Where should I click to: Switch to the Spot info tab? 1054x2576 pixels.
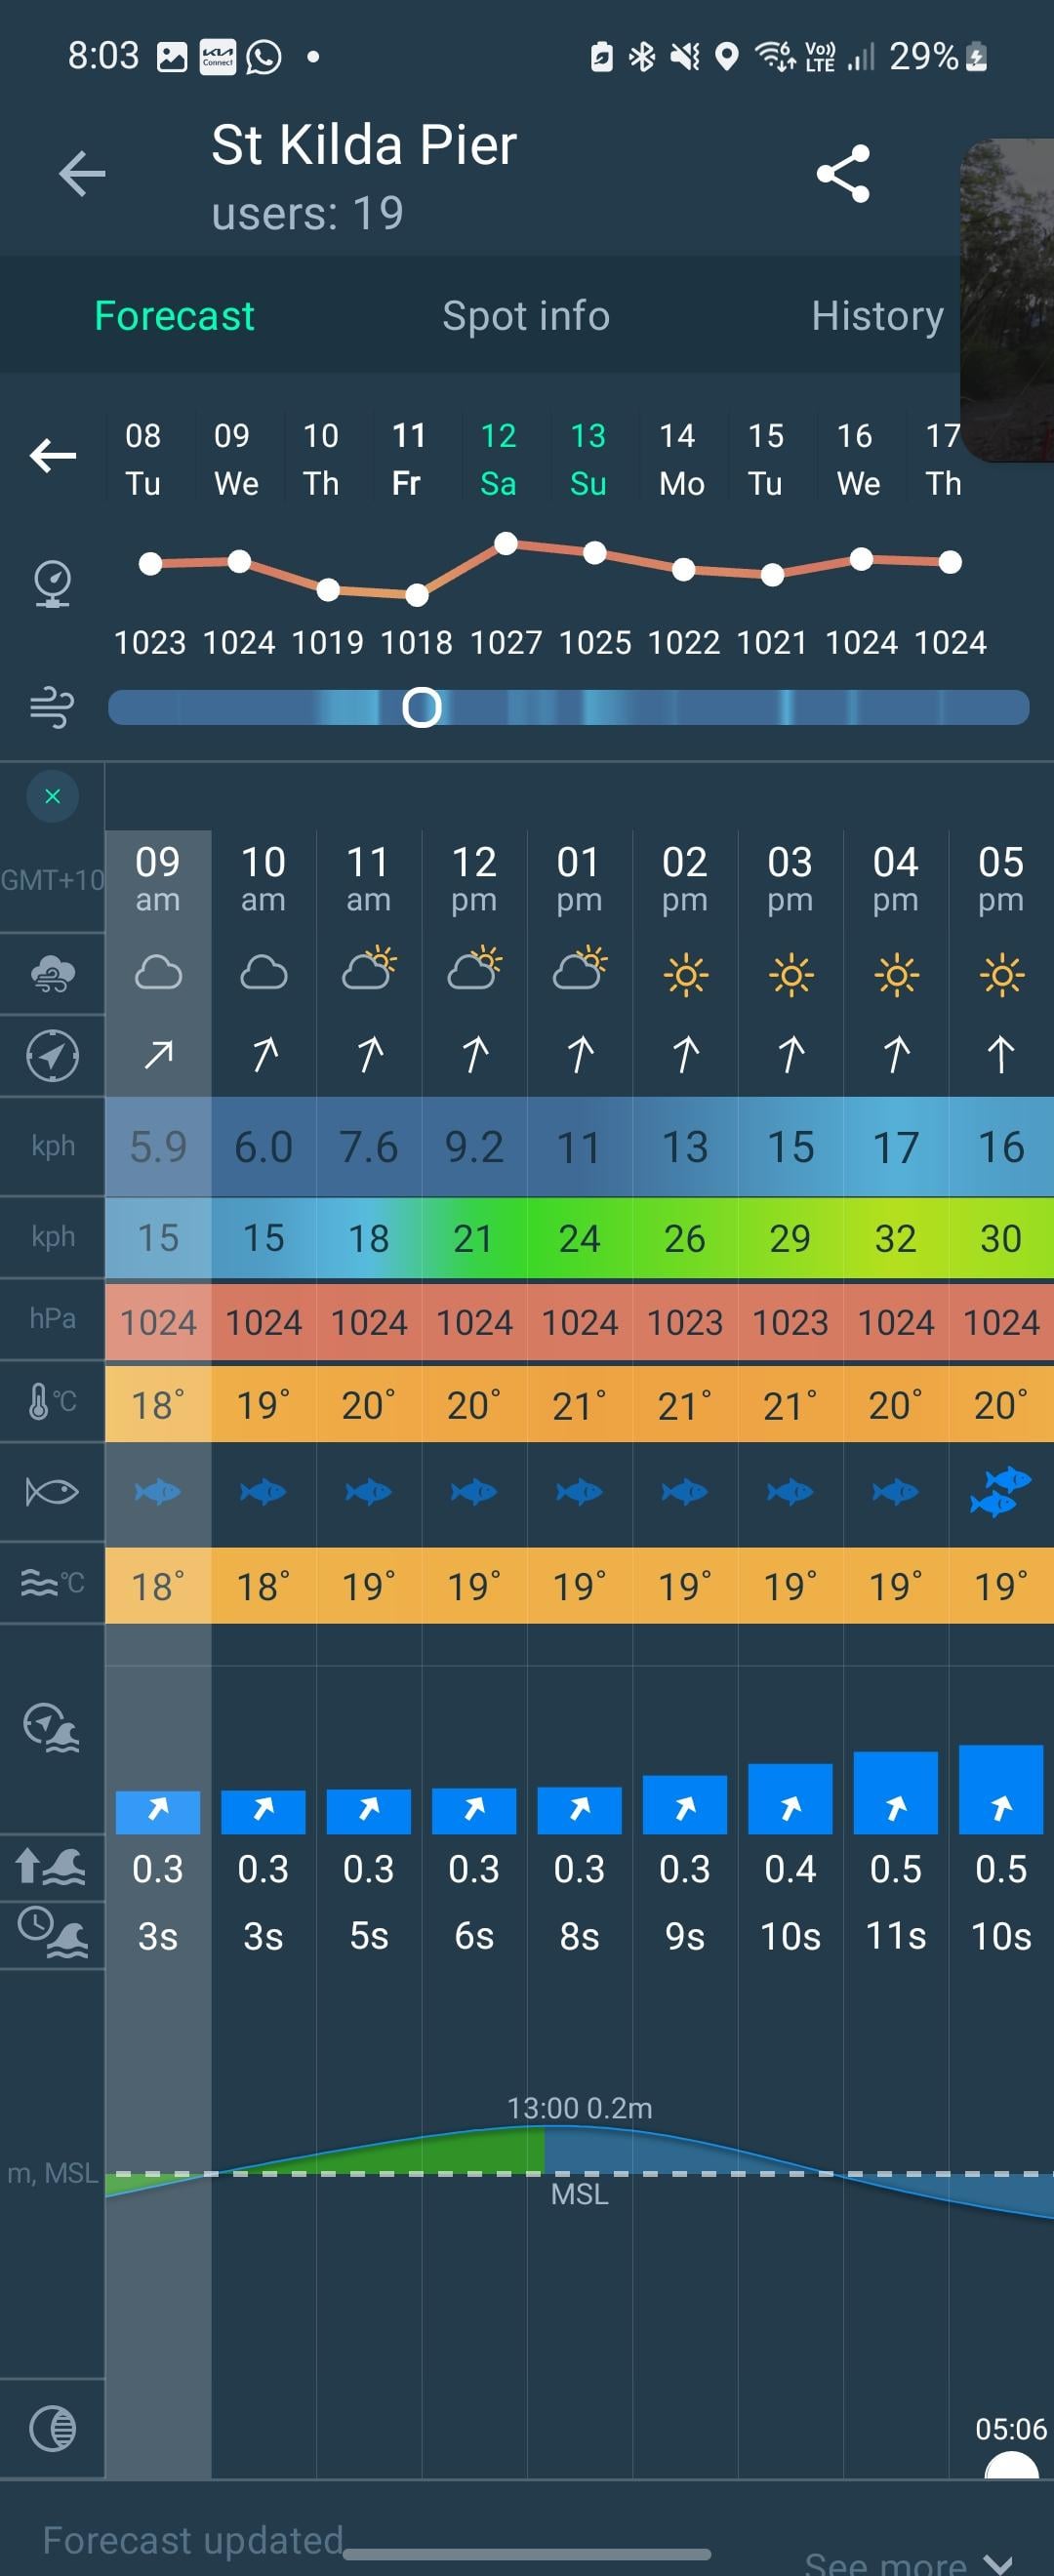526,316
